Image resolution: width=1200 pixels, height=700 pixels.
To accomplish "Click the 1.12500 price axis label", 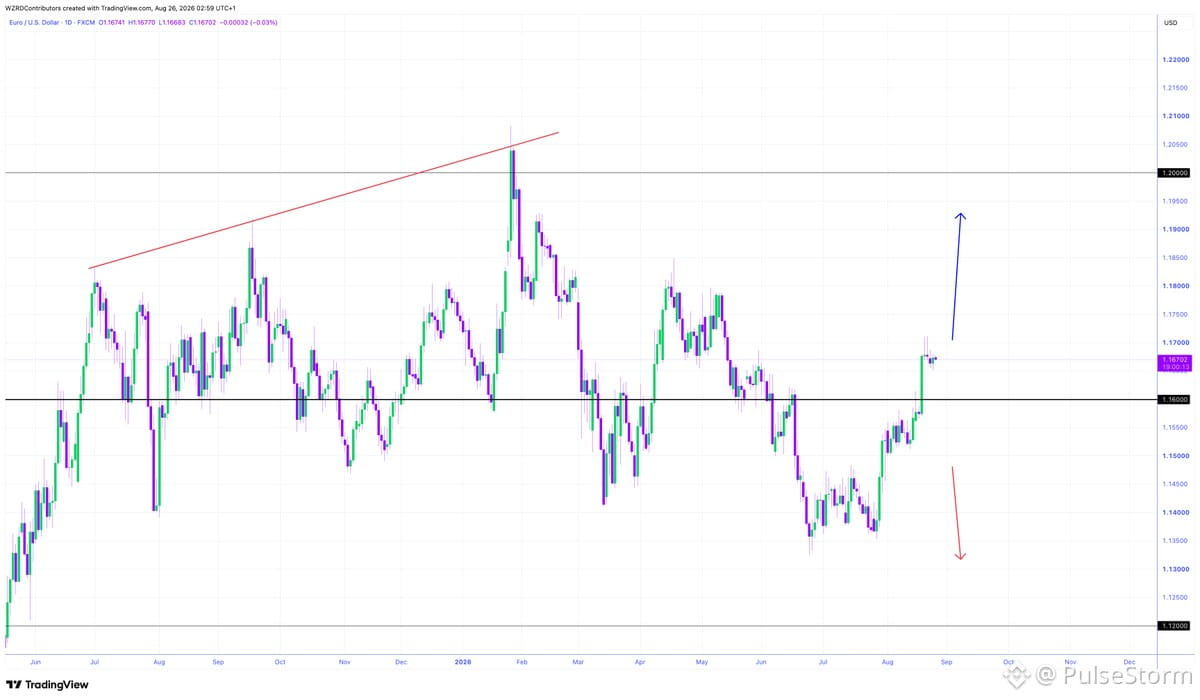I will point(1174,598).
